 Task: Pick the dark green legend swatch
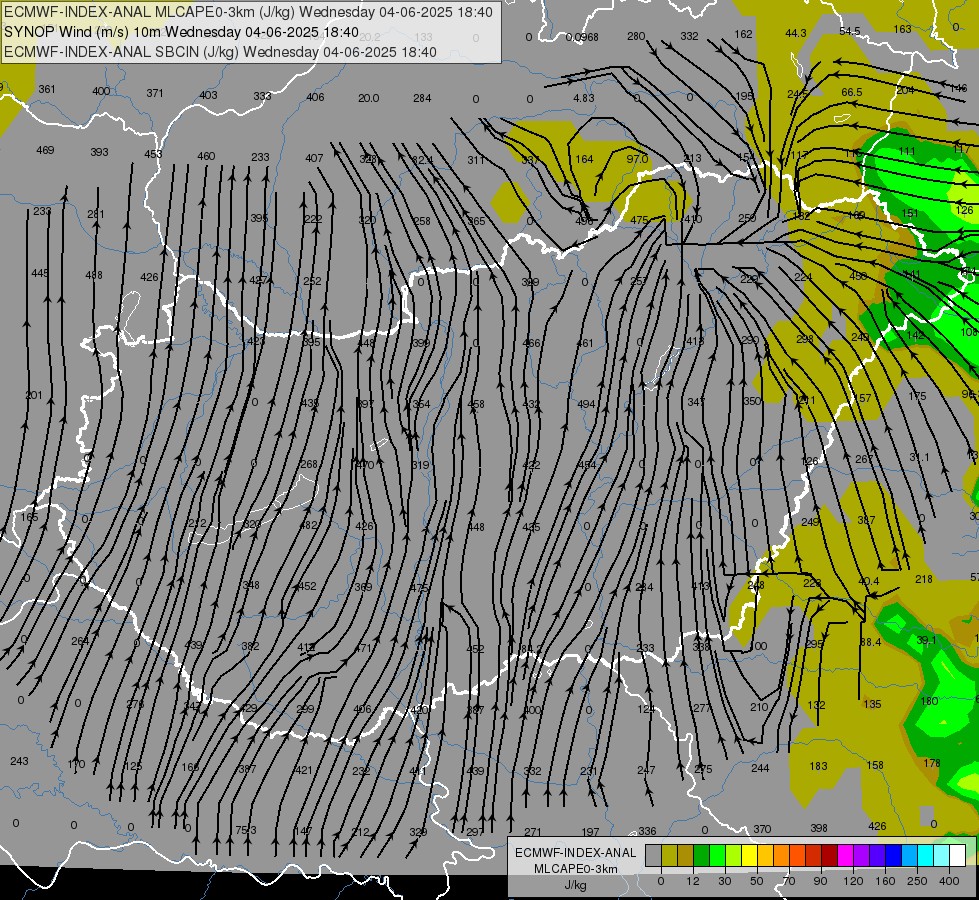(702, 856)
